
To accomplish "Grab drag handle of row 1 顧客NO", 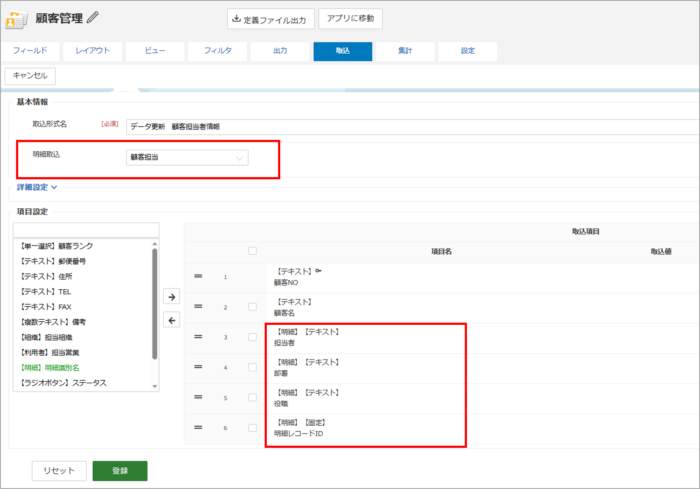I will click(x=198, y=276).
